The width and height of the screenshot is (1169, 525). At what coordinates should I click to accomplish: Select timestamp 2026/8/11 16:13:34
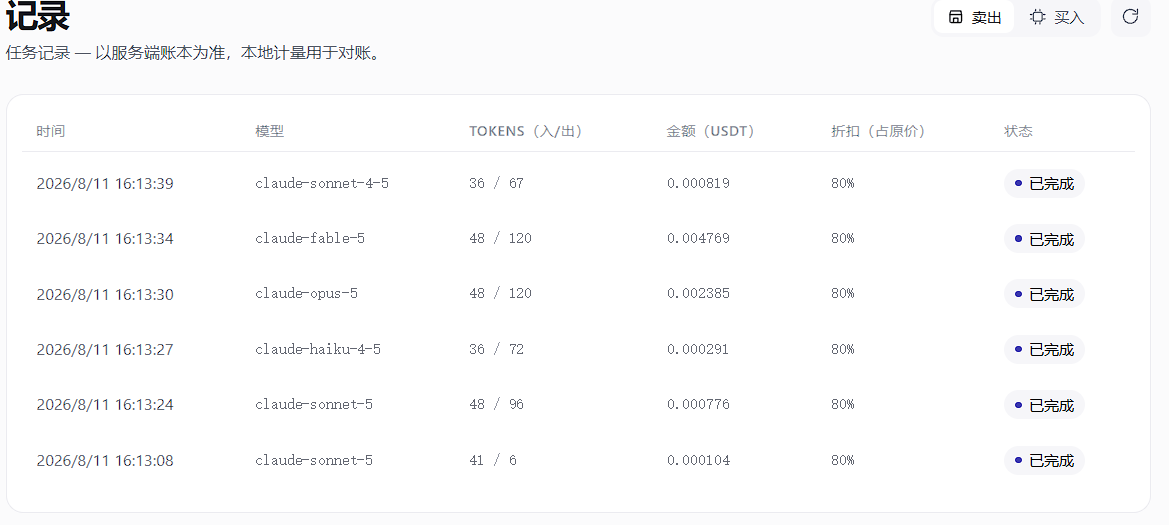(105, 239)
